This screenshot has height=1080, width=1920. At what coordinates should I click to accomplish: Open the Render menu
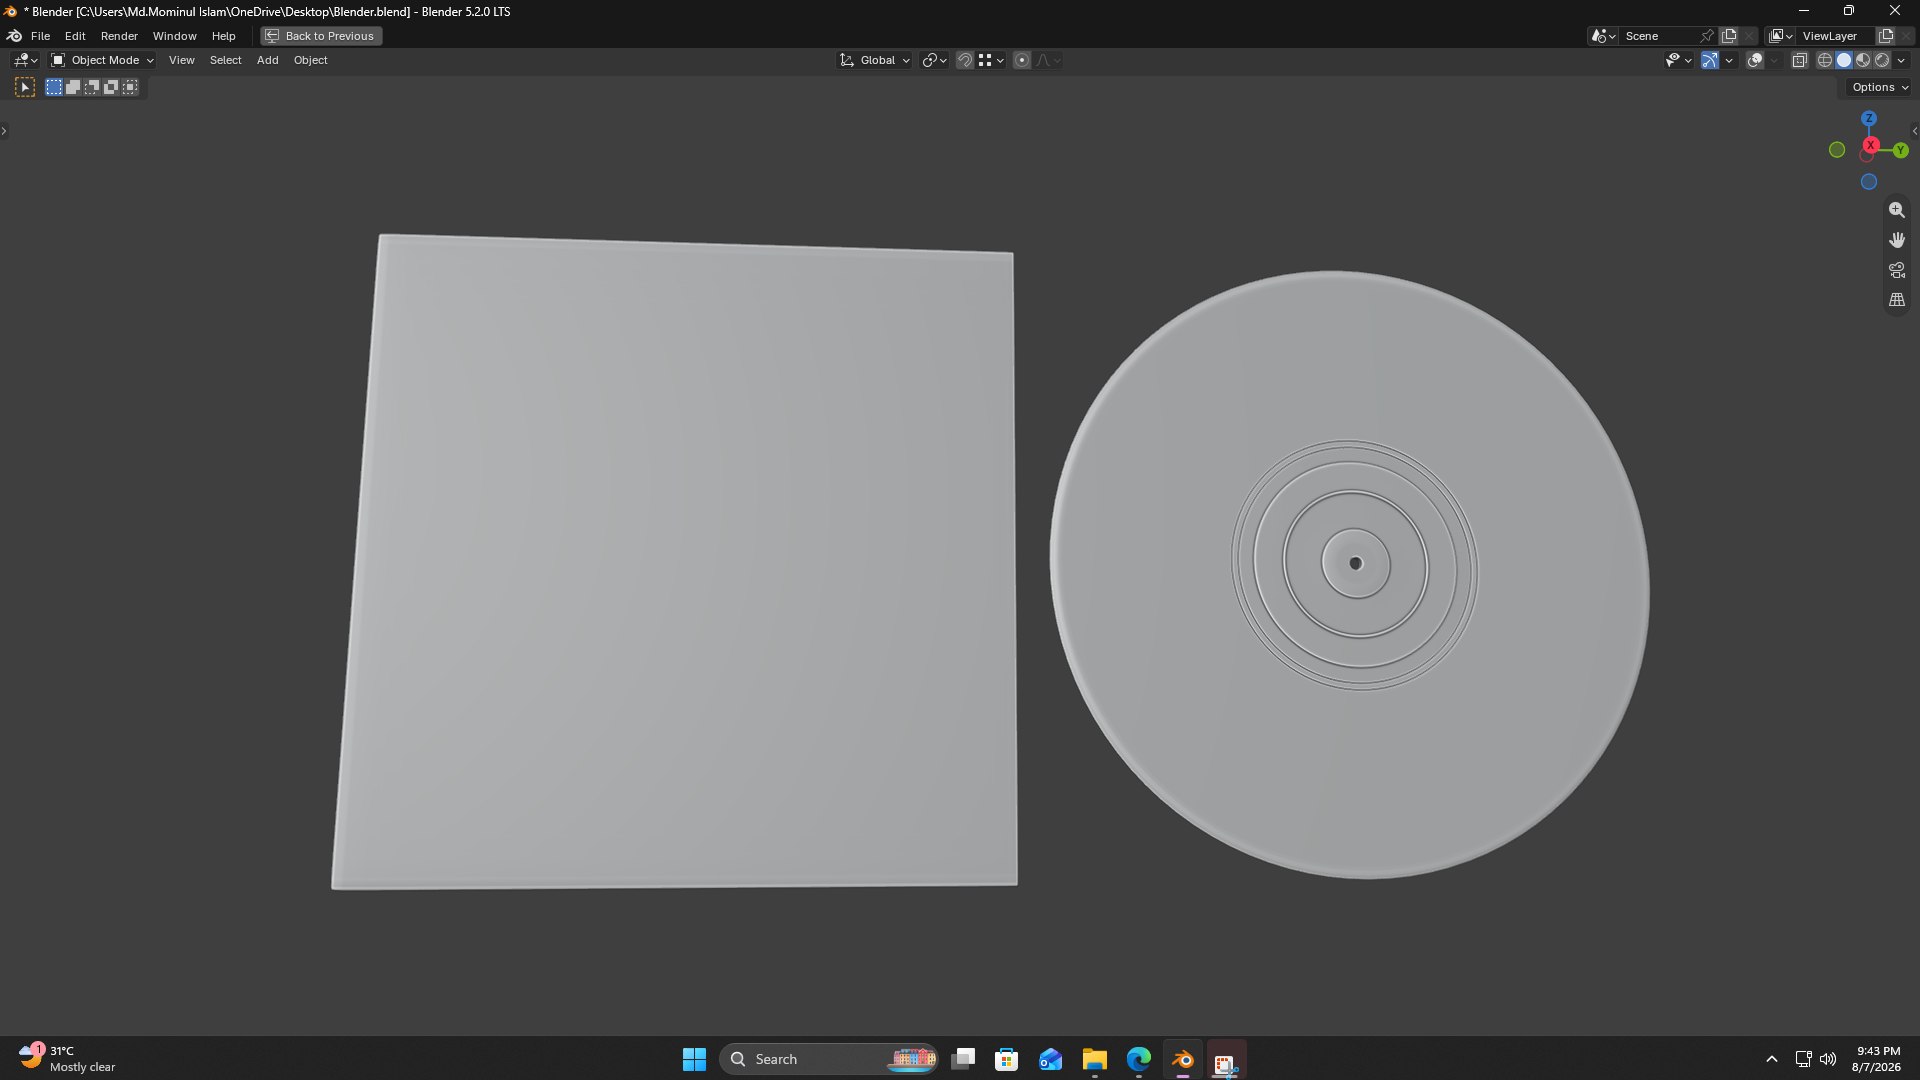[119, 36]
